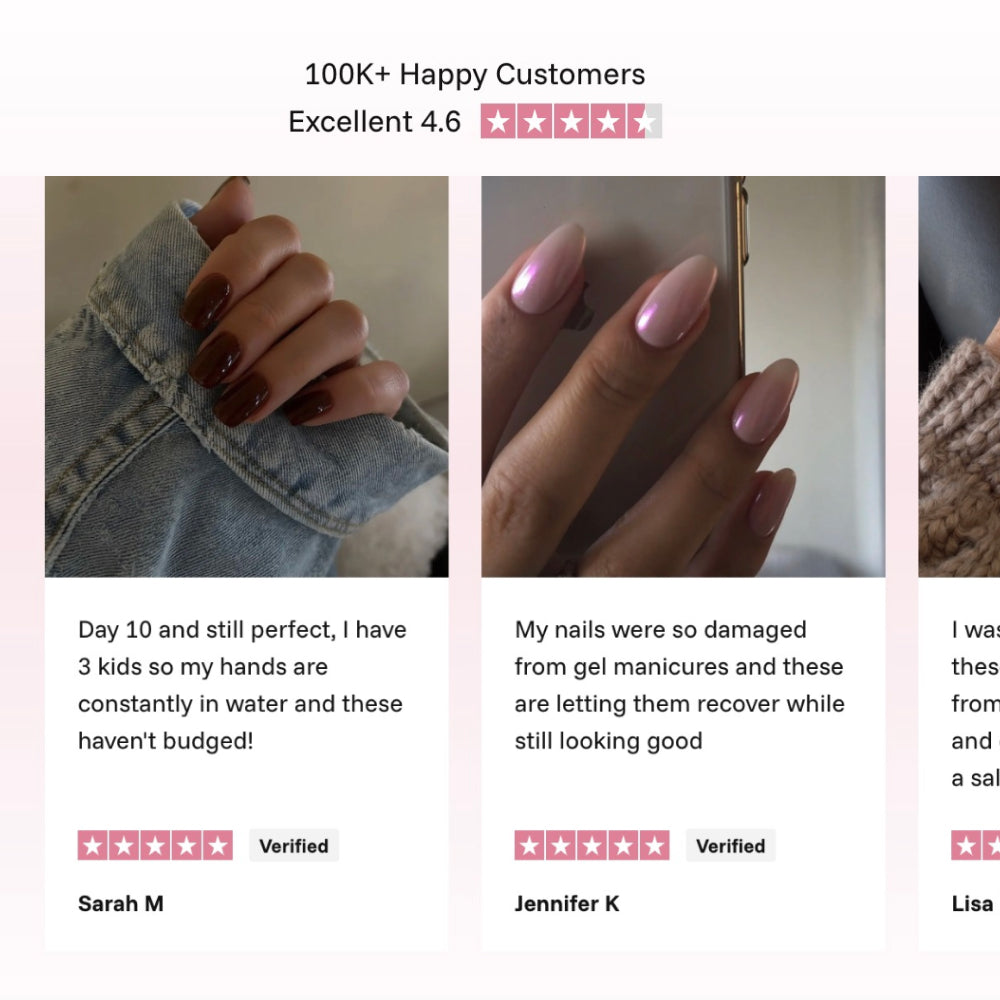1000x1000 pixels.
Task: Click the first star of Sarah M's rating
Action: pos(93,846)
